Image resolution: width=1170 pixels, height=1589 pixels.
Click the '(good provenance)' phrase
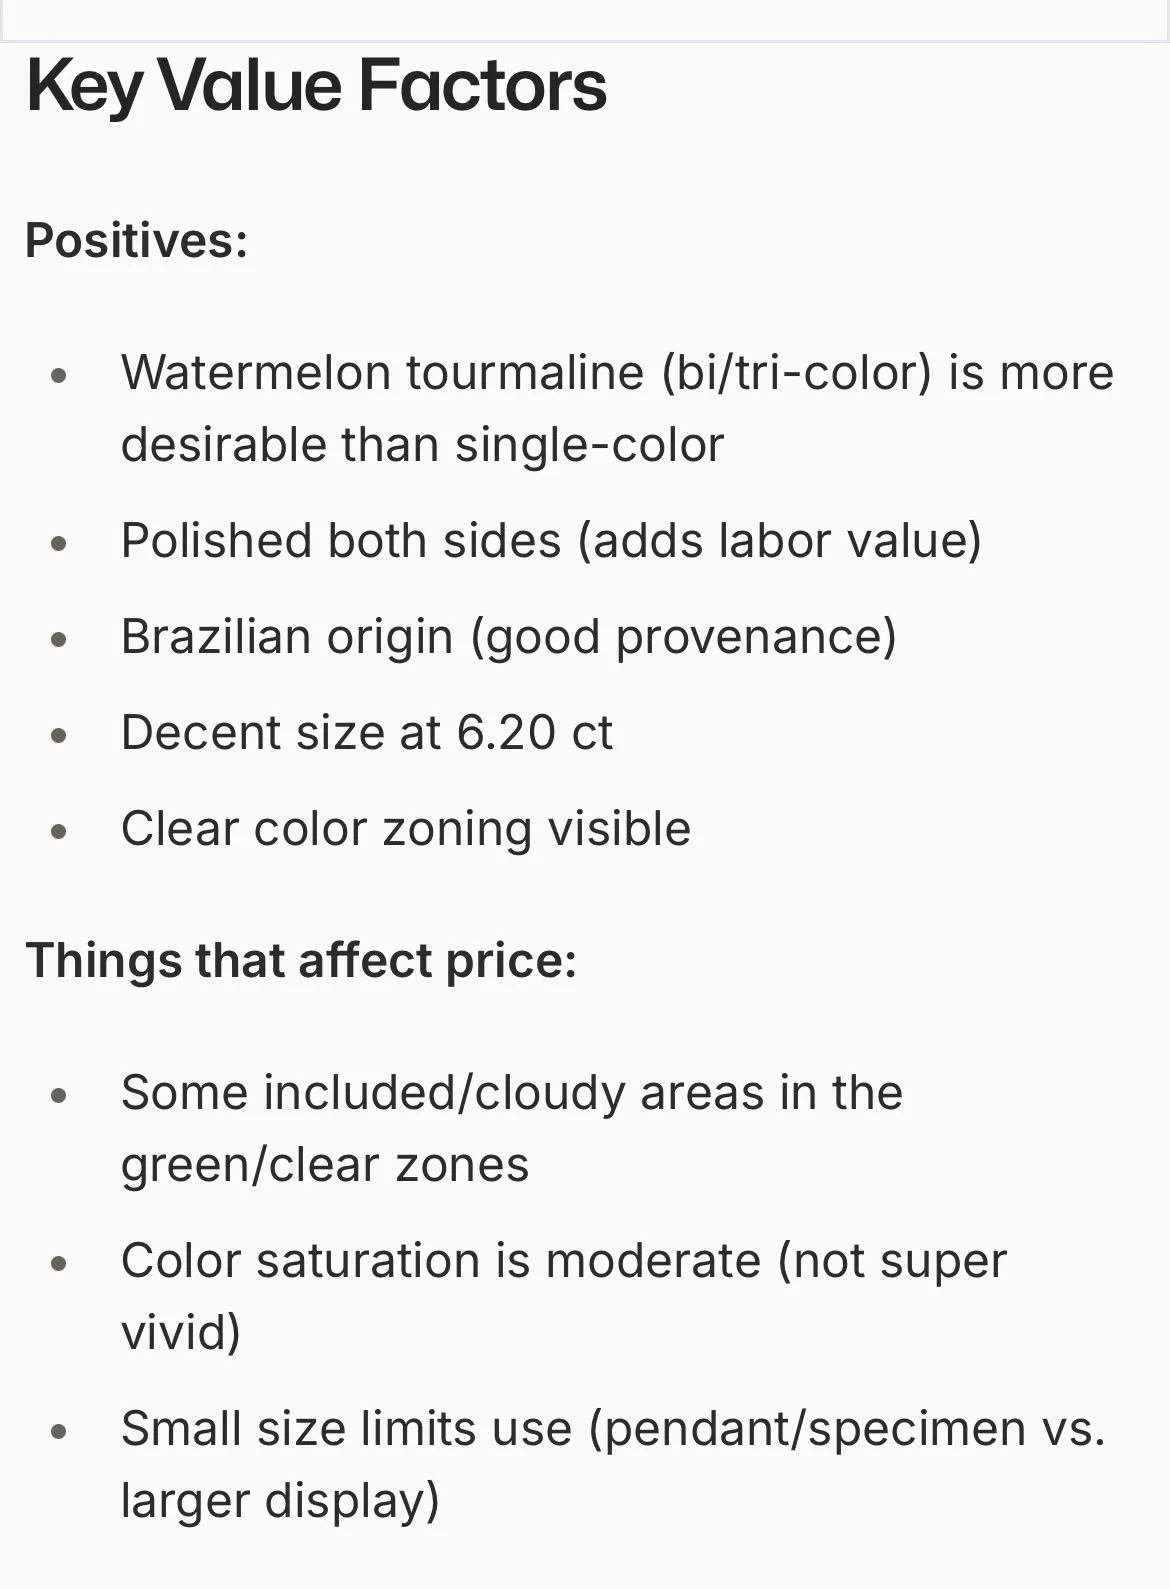684,637
